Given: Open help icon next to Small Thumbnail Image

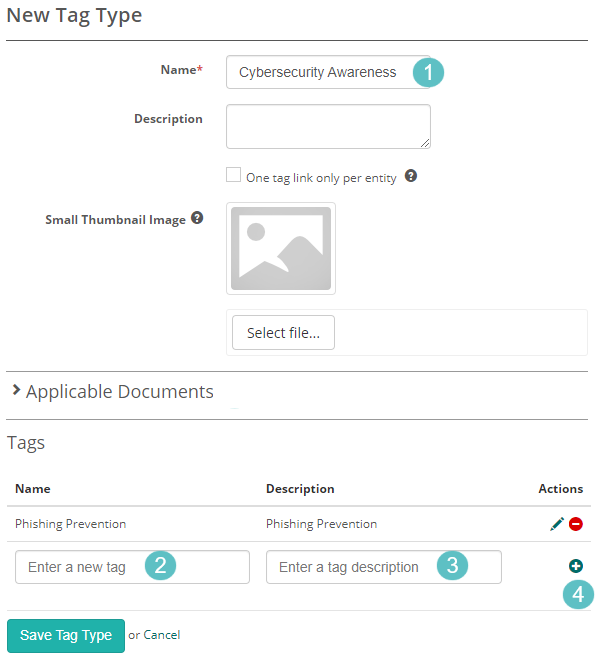Looking at the screenshot, I should click(x=197, y=218).
